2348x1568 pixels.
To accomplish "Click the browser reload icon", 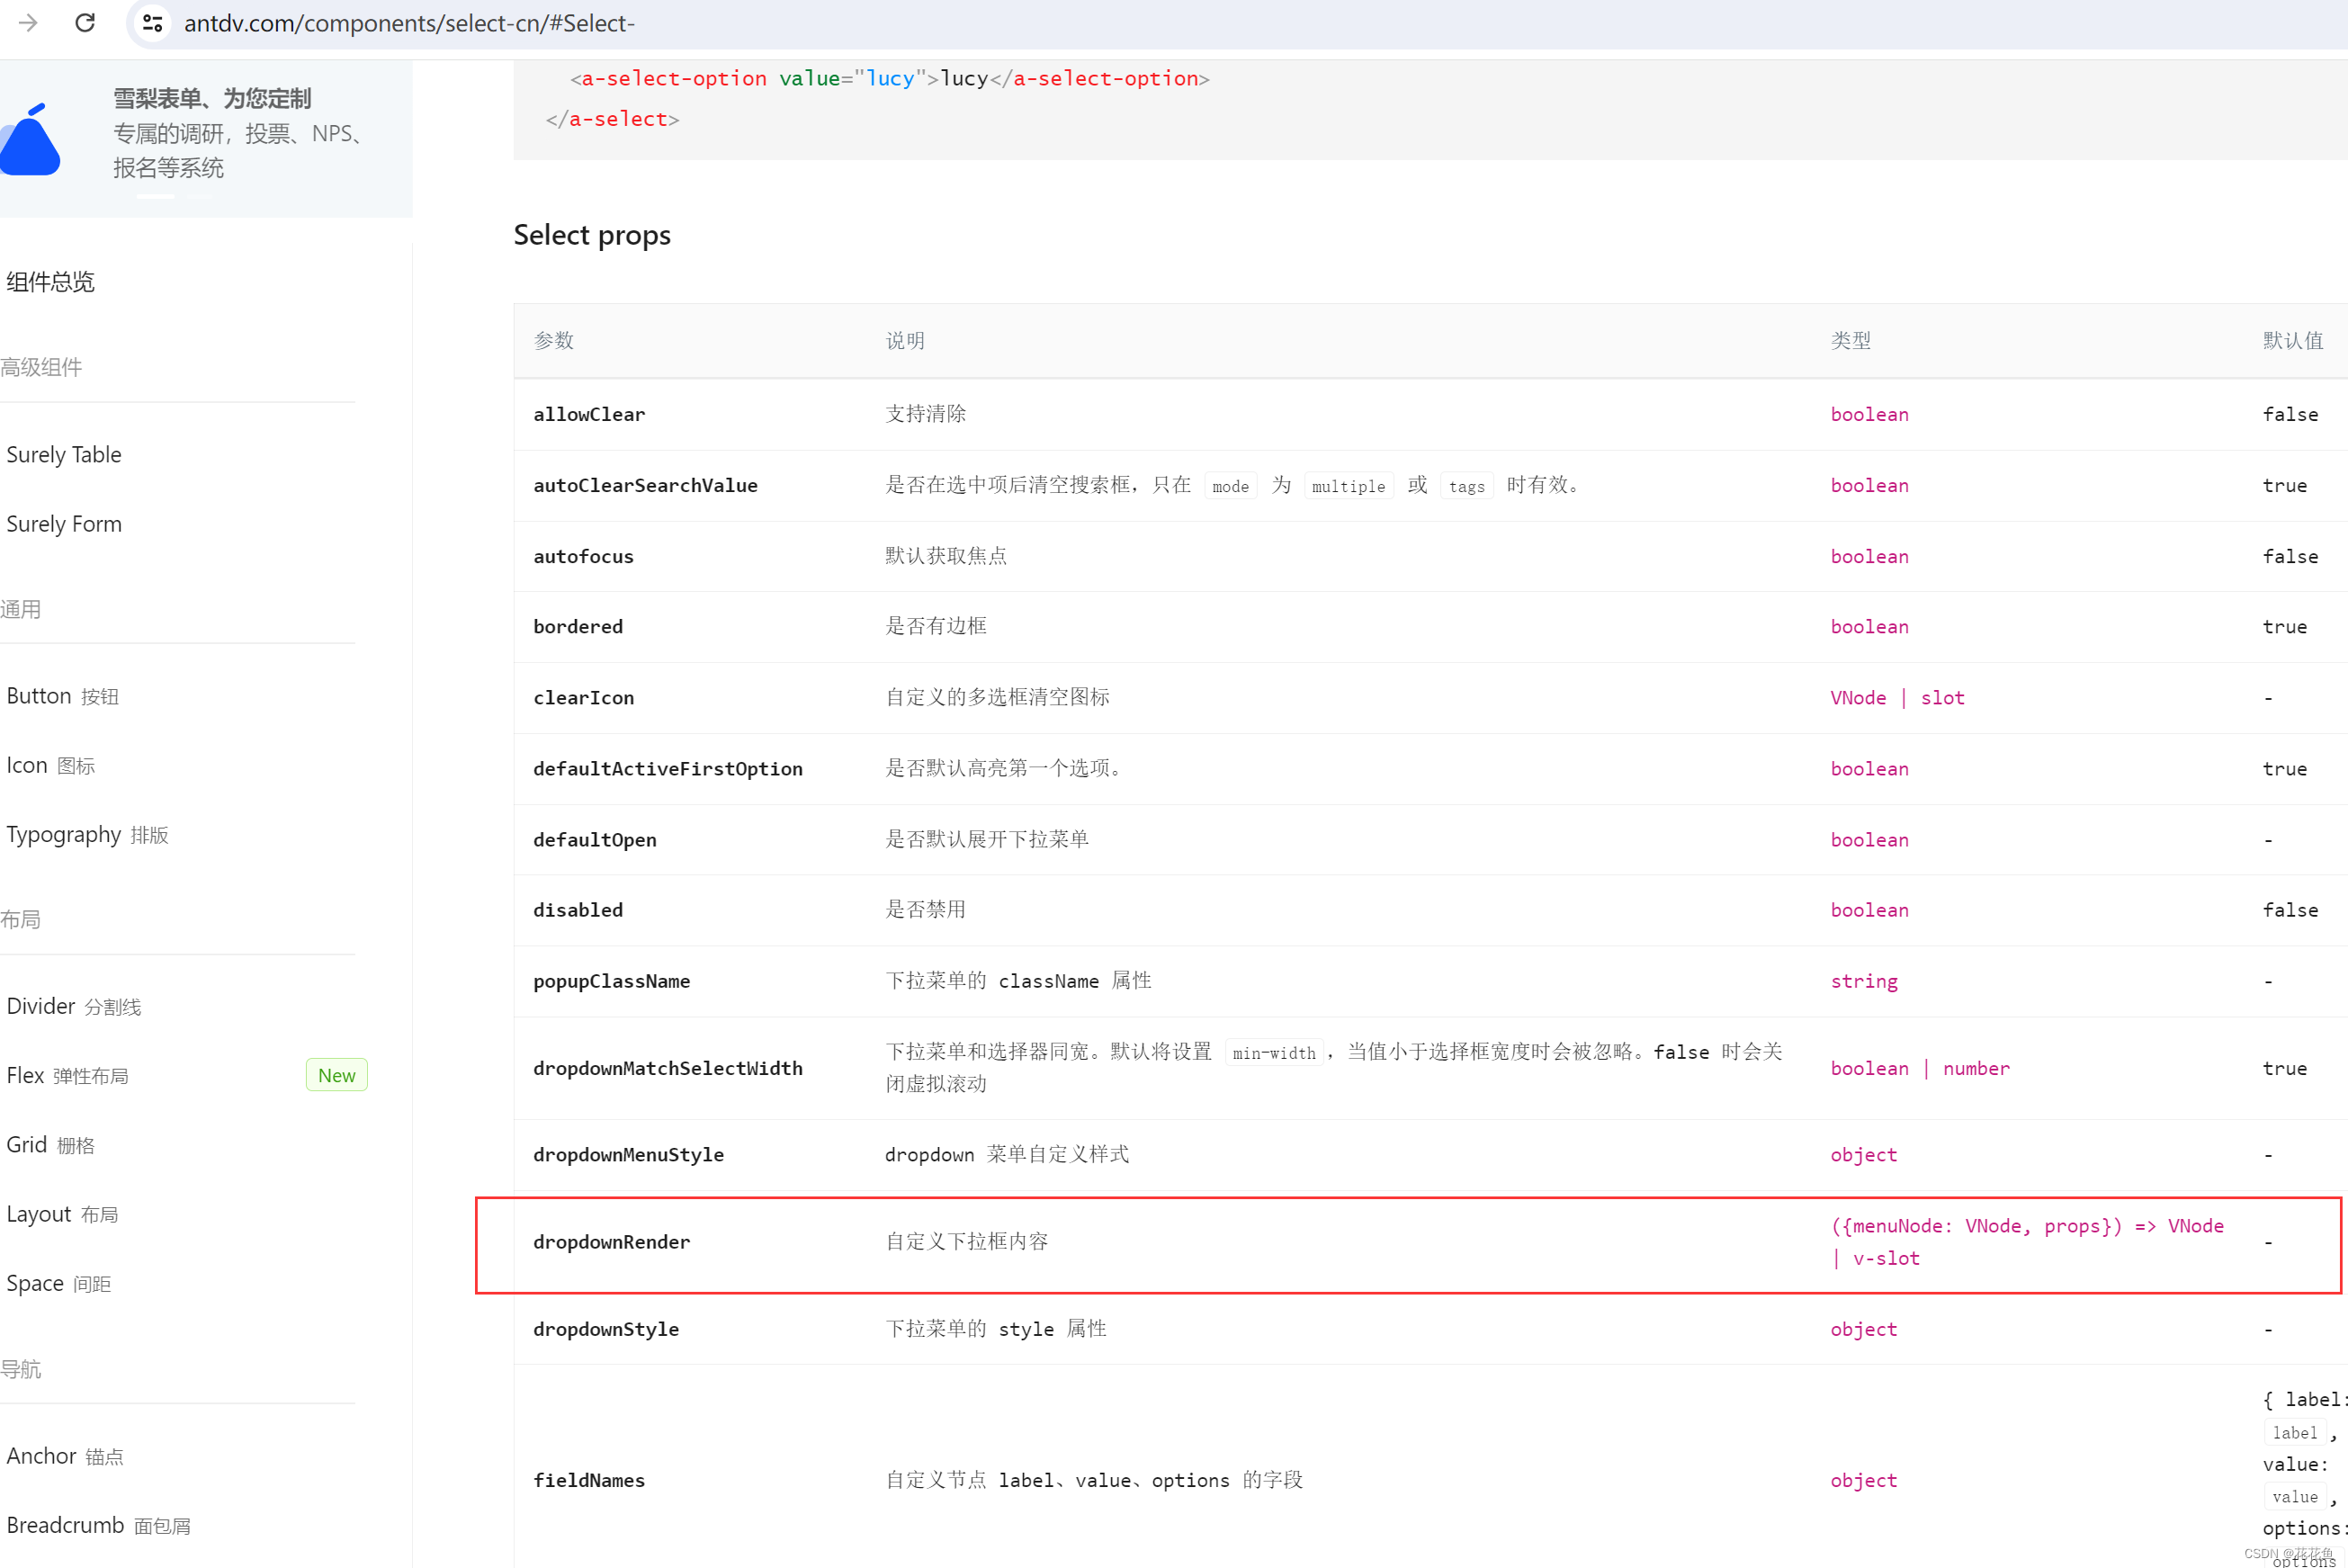I will pos(85,23).
